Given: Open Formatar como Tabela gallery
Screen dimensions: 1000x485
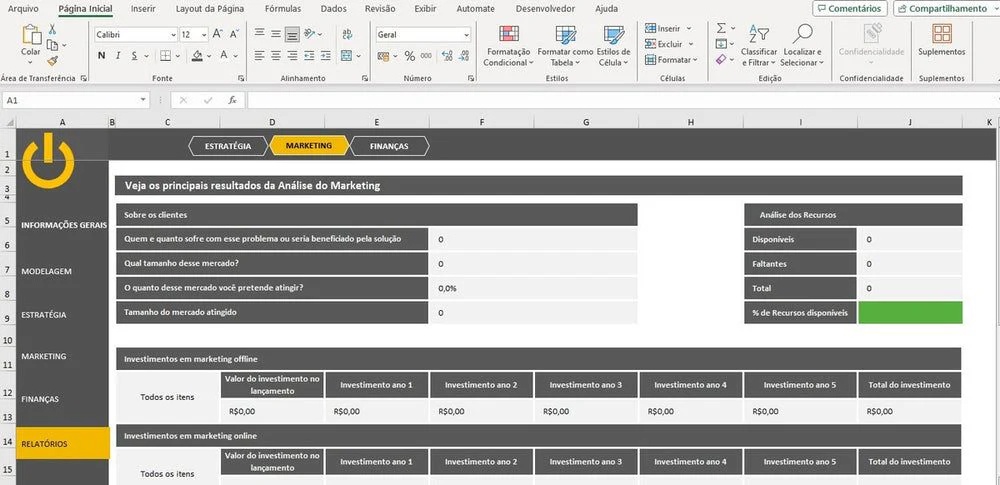Looking at the screenshot, I should point(565,45).
